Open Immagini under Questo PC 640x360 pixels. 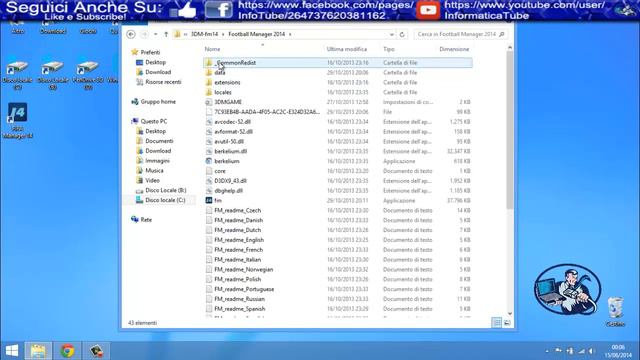(x=157, y=161)
